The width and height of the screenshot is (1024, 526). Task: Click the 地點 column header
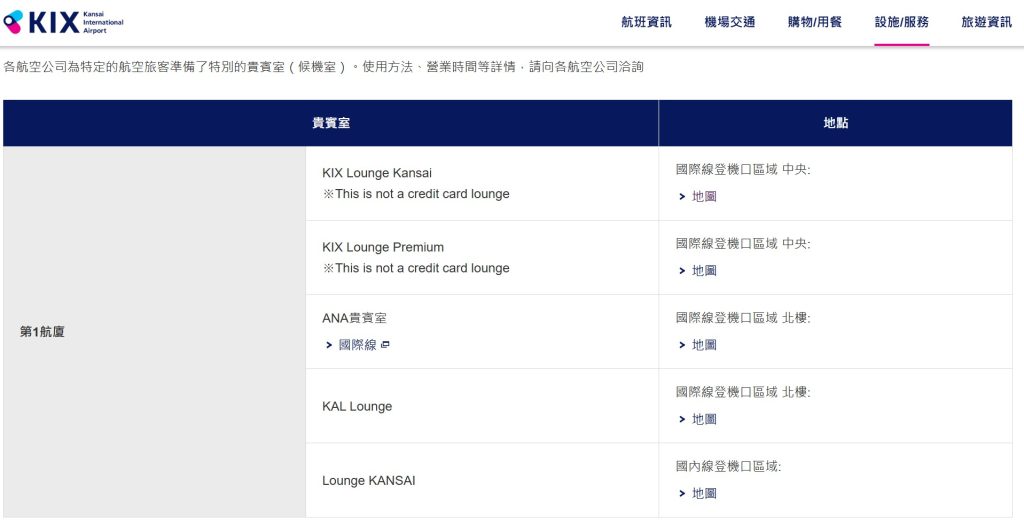point(835,123)
